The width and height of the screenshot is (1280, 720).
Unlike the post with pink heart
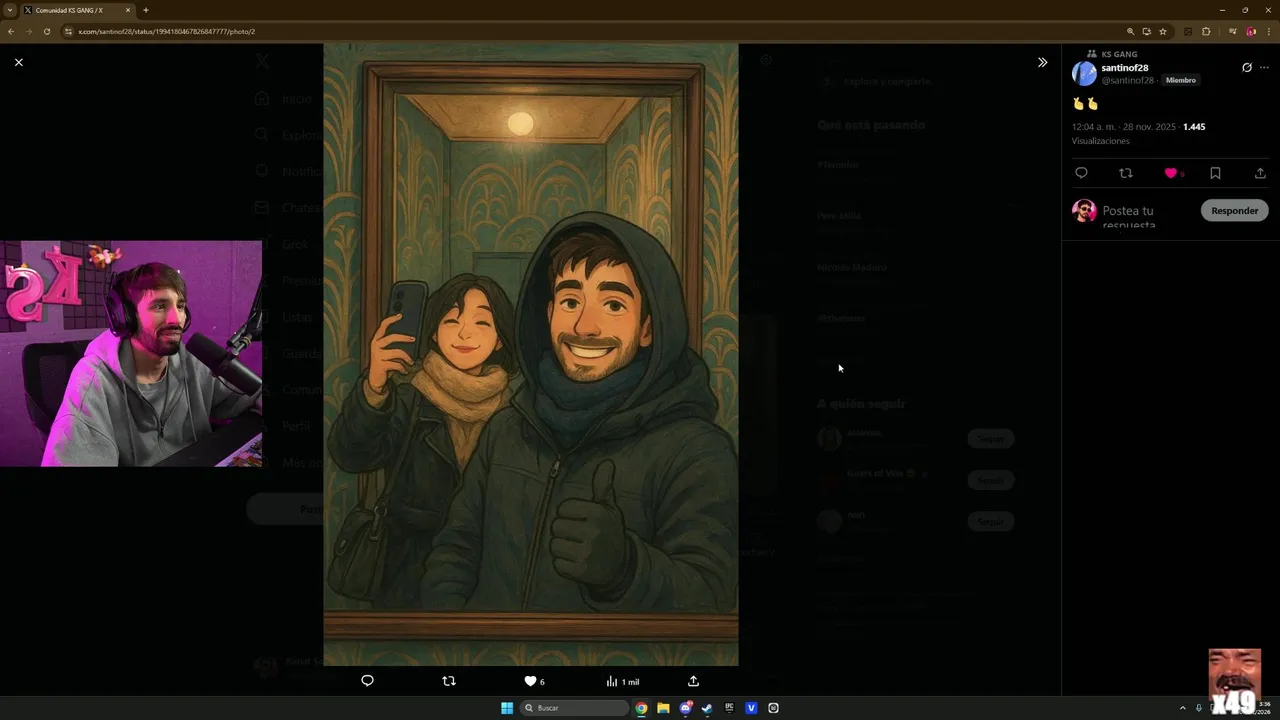click(1171, 173)
